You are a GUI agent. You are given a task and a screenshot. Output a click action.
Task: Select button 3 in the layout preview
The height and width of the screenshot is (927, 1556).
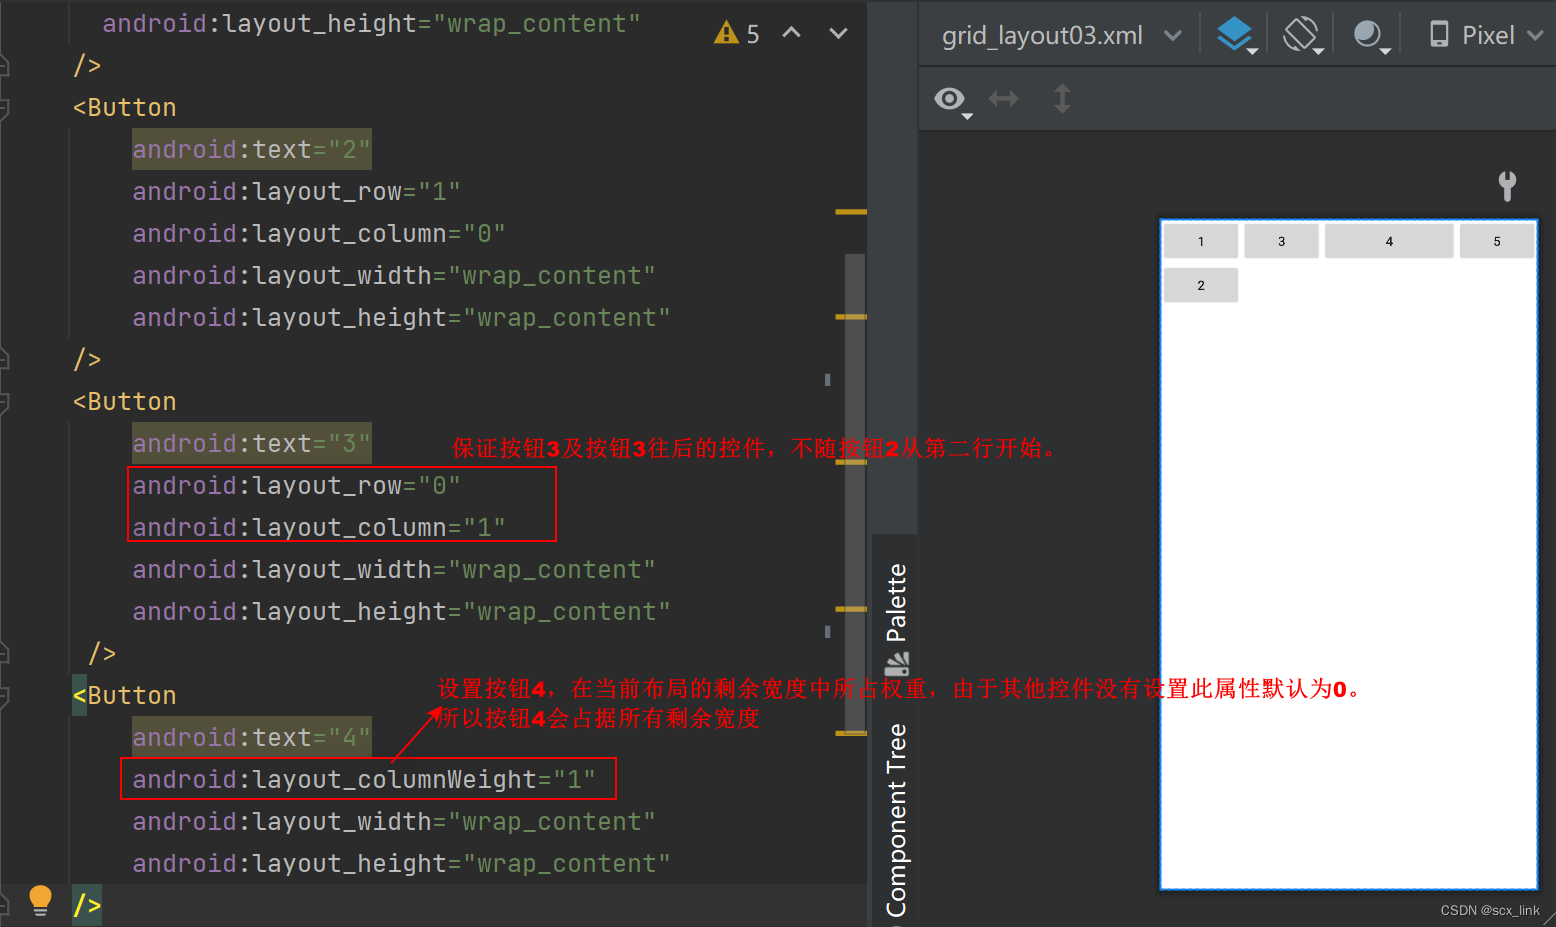[1282, 241]
